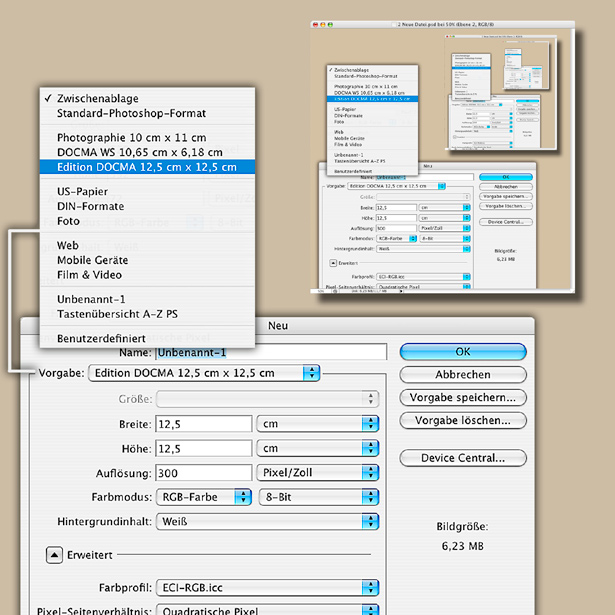Collapse the Erweitert section triangle
Viewport: 615px width, 615px height.
(x=51, y=553)
